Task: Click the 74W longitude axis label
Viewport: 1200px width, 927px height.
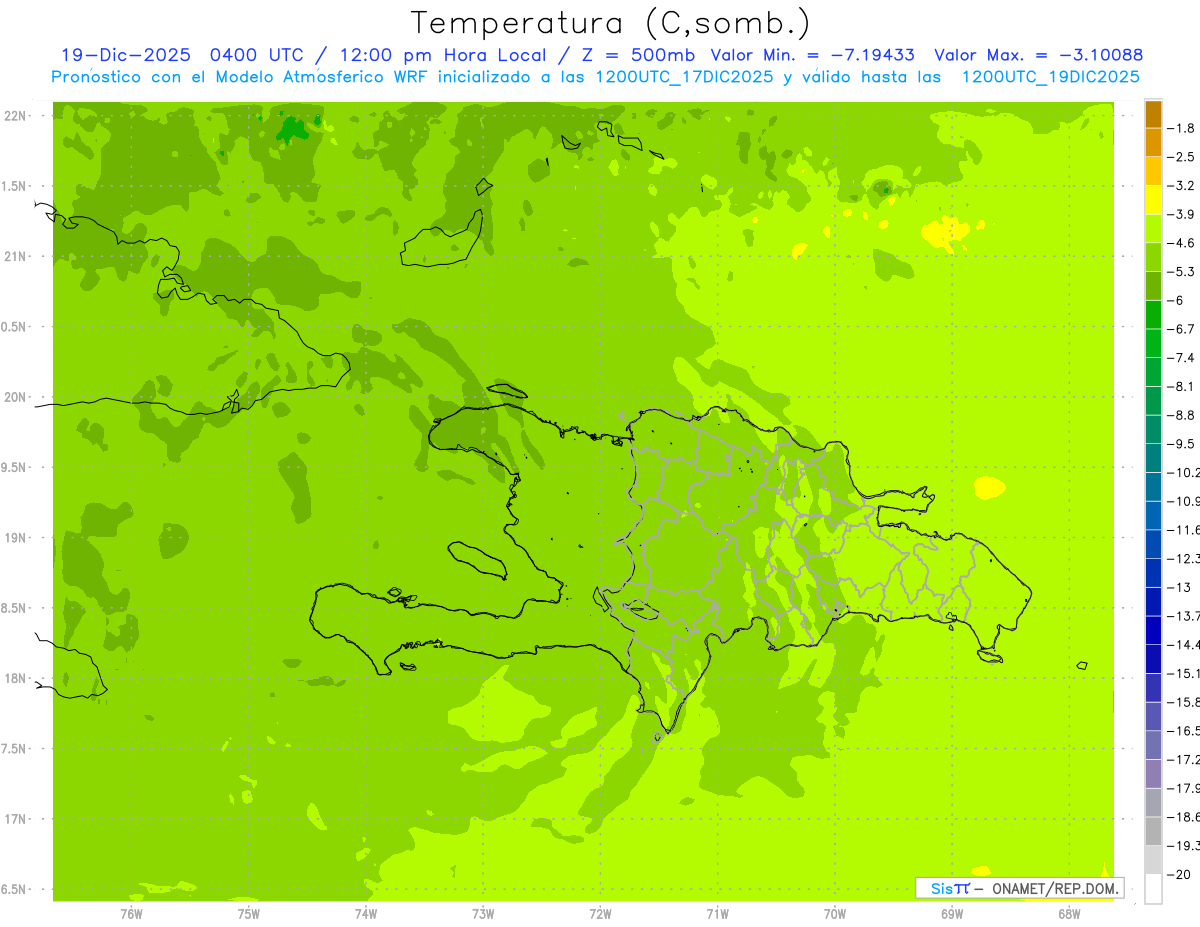Action: pyautogui.click(x=365, y=913)
